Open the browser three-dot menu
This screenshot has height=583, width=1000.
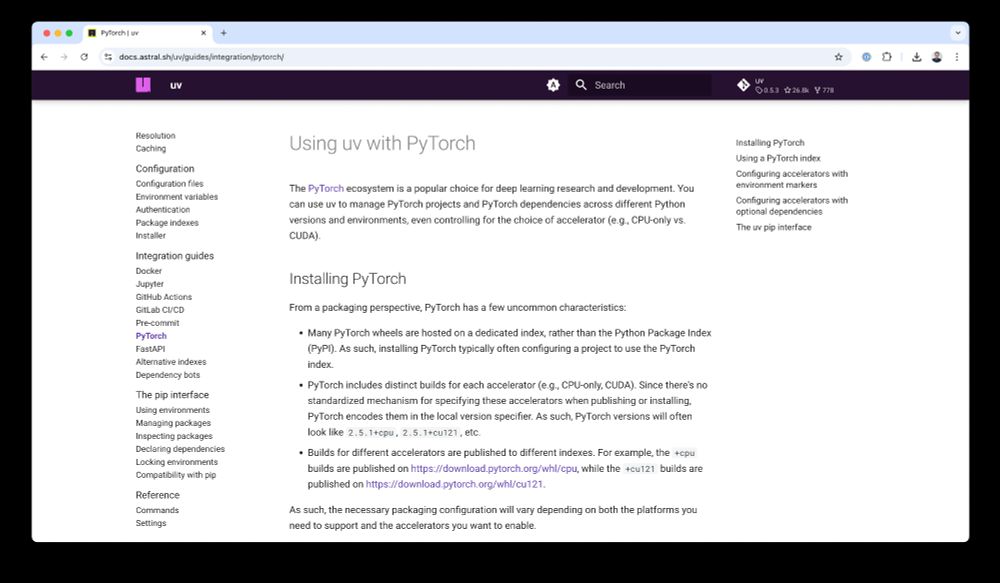pos(957,57)
